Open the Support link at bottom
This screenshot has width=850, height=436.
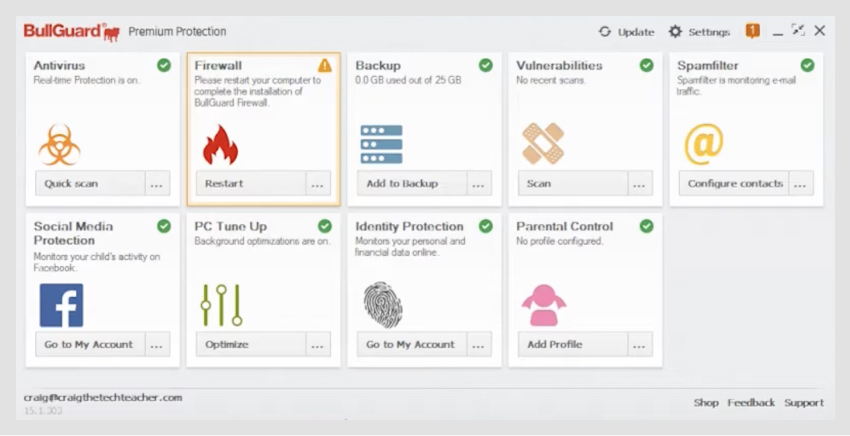(804, 403)
